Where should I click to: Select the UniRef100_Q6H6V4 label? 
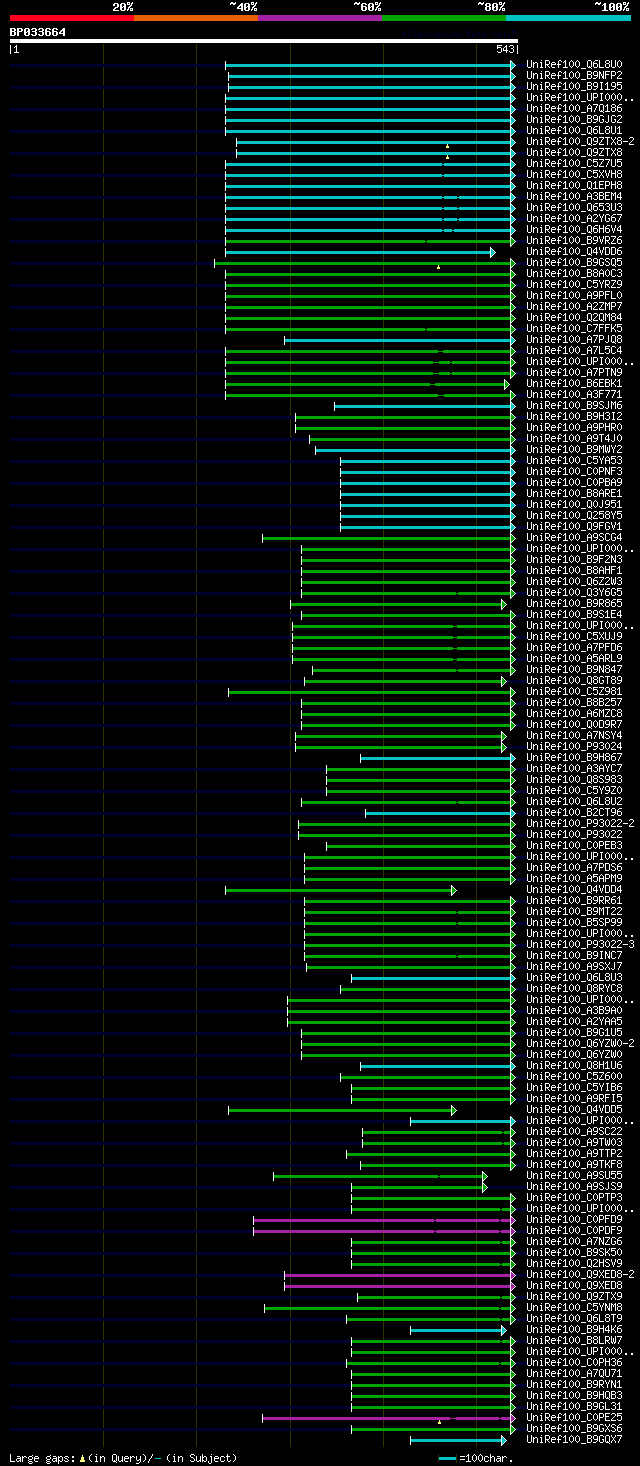(574, 230)
